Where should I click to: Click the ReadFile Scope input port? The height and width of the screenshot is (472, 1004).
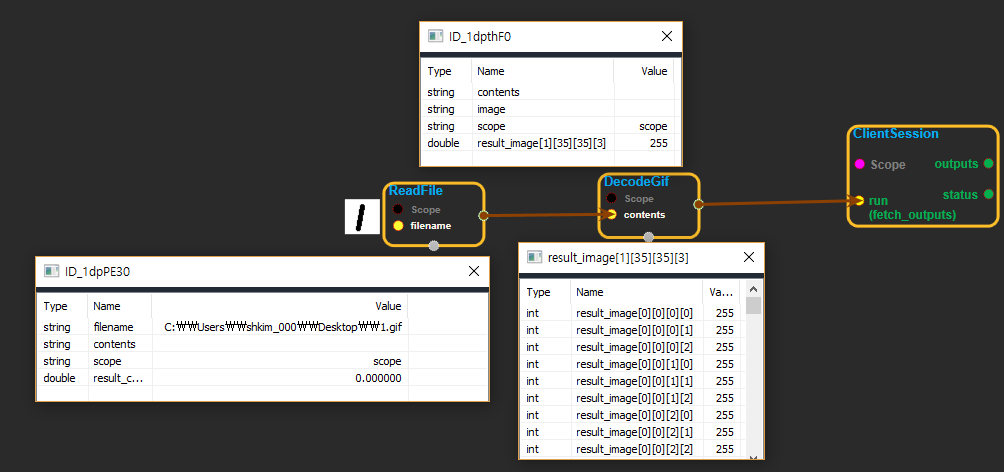pyautogui.click(x=398, y=209)
